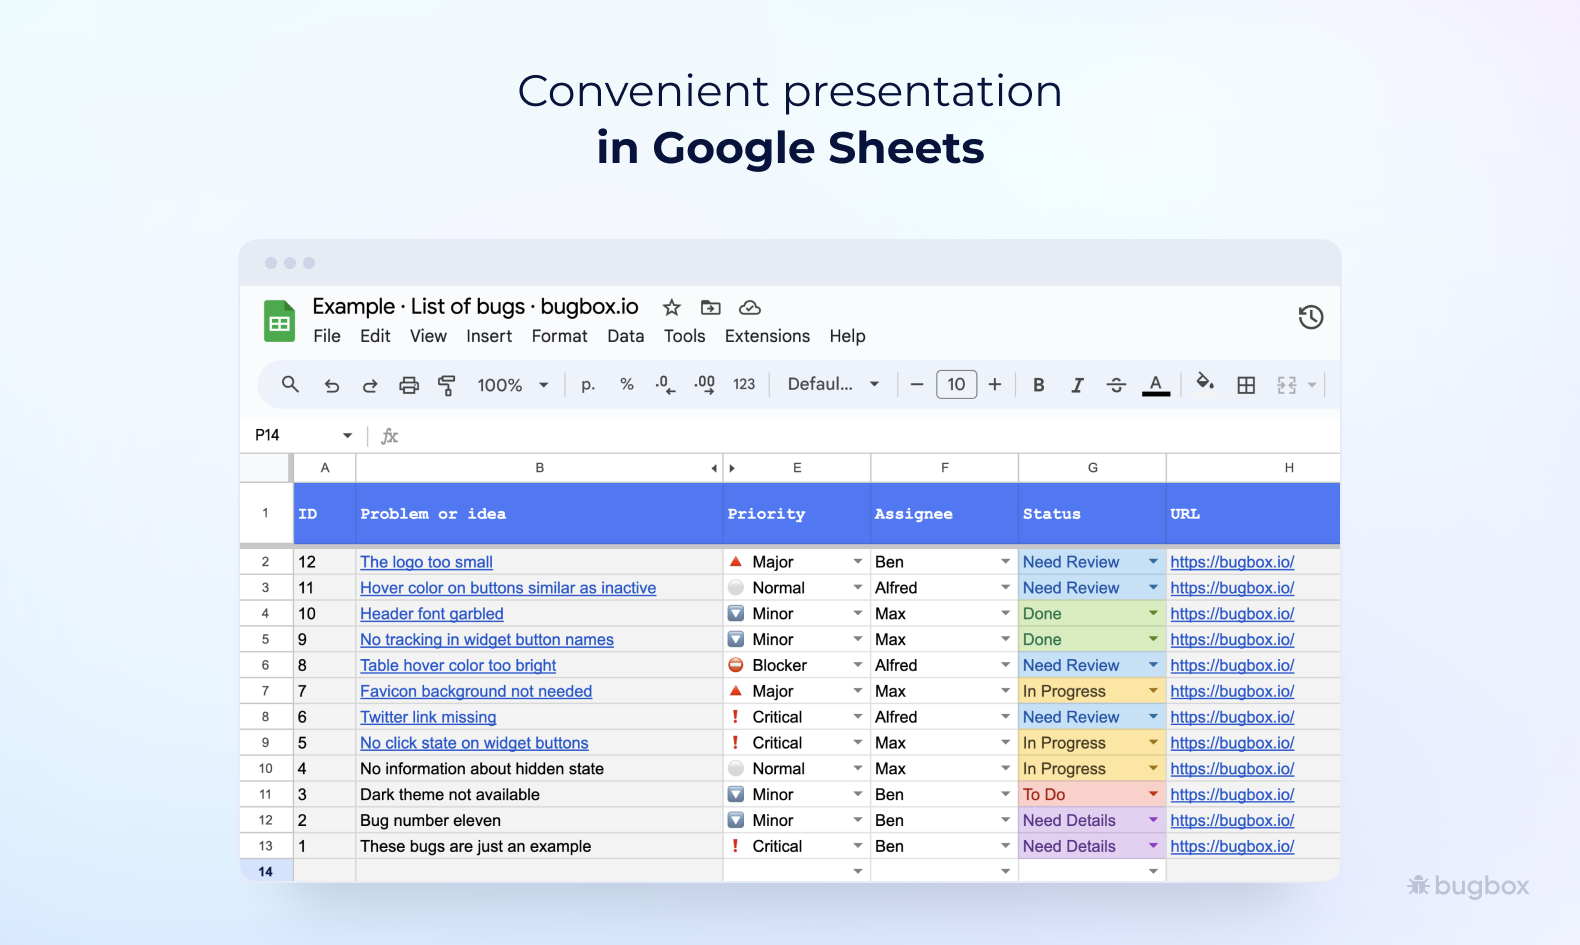Open the fill color bucket

click(1205, 382)
